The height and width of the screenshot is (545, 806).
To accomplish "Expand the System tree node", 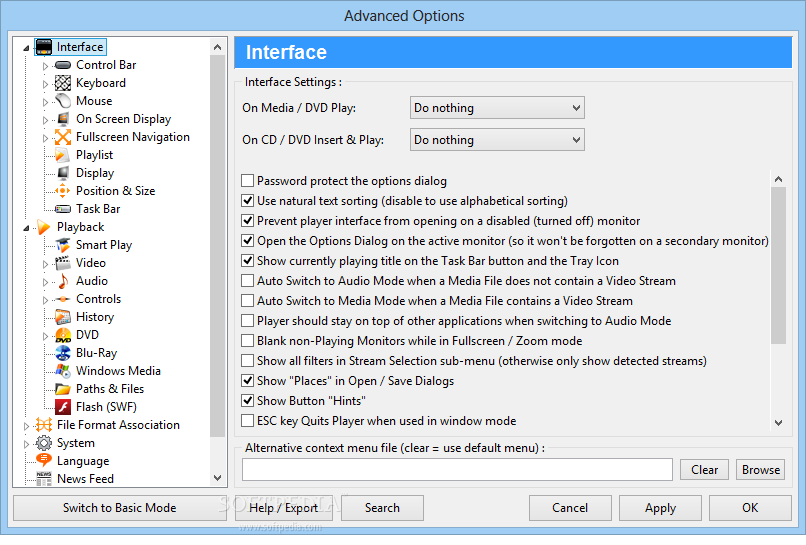I will 26,444.
